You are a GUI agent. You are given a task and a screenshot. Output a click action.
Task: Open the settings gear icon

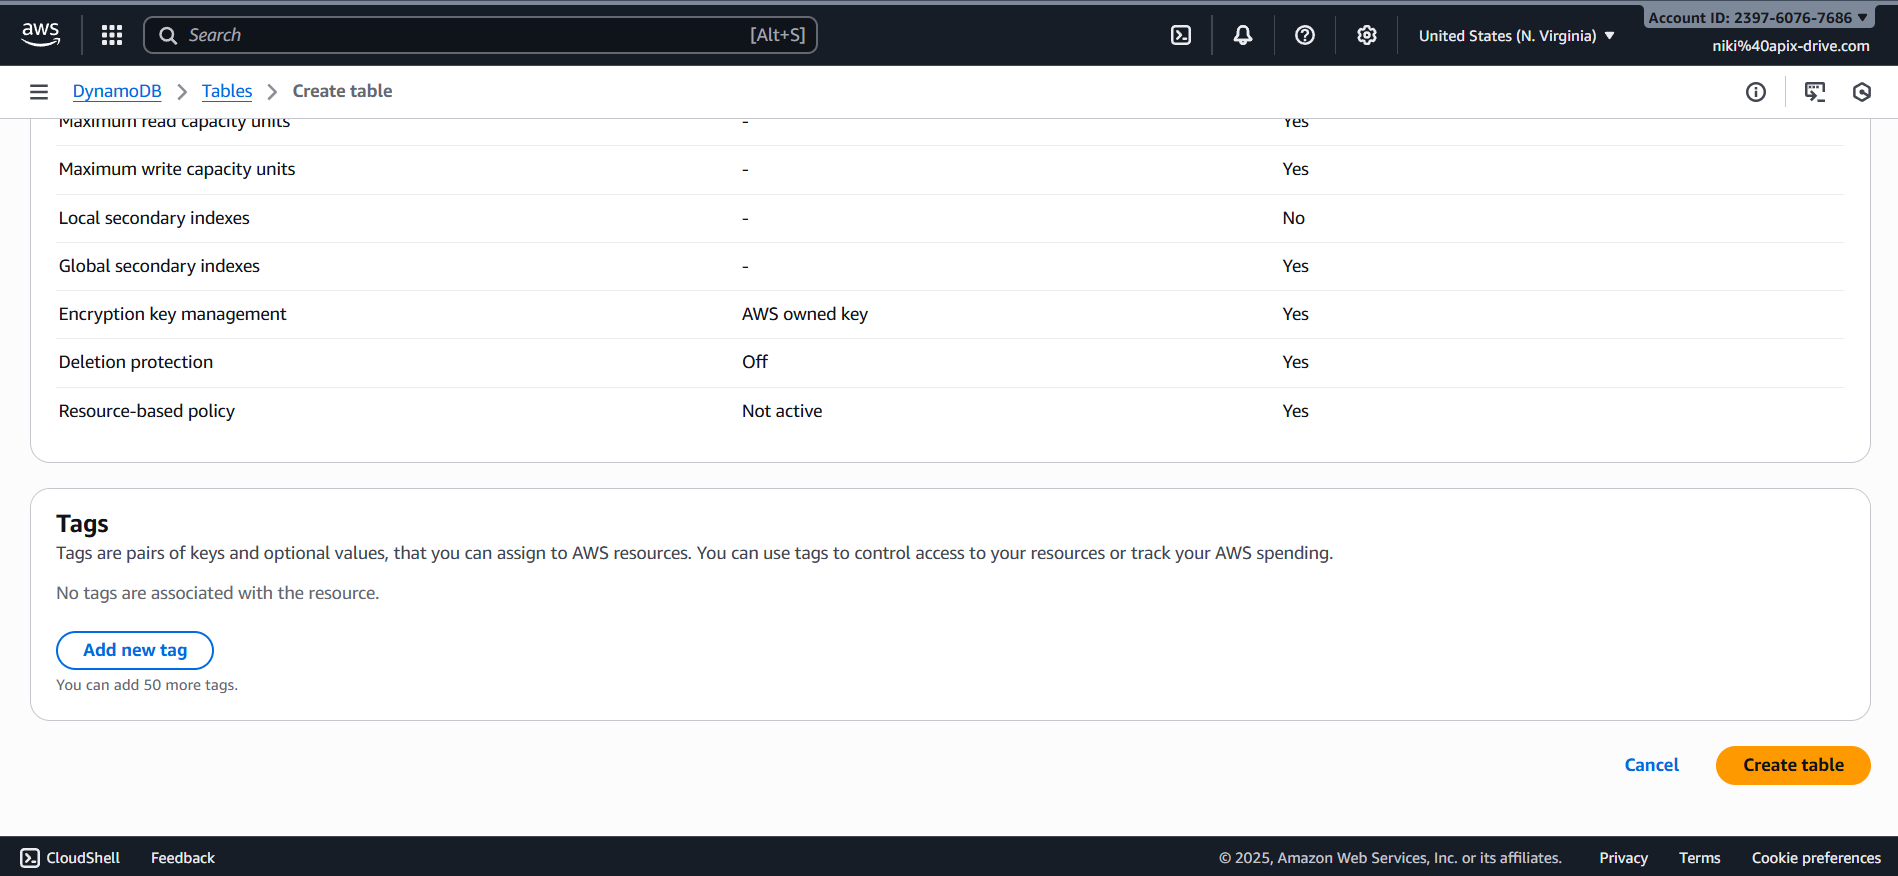click(x=1367, y=35)
